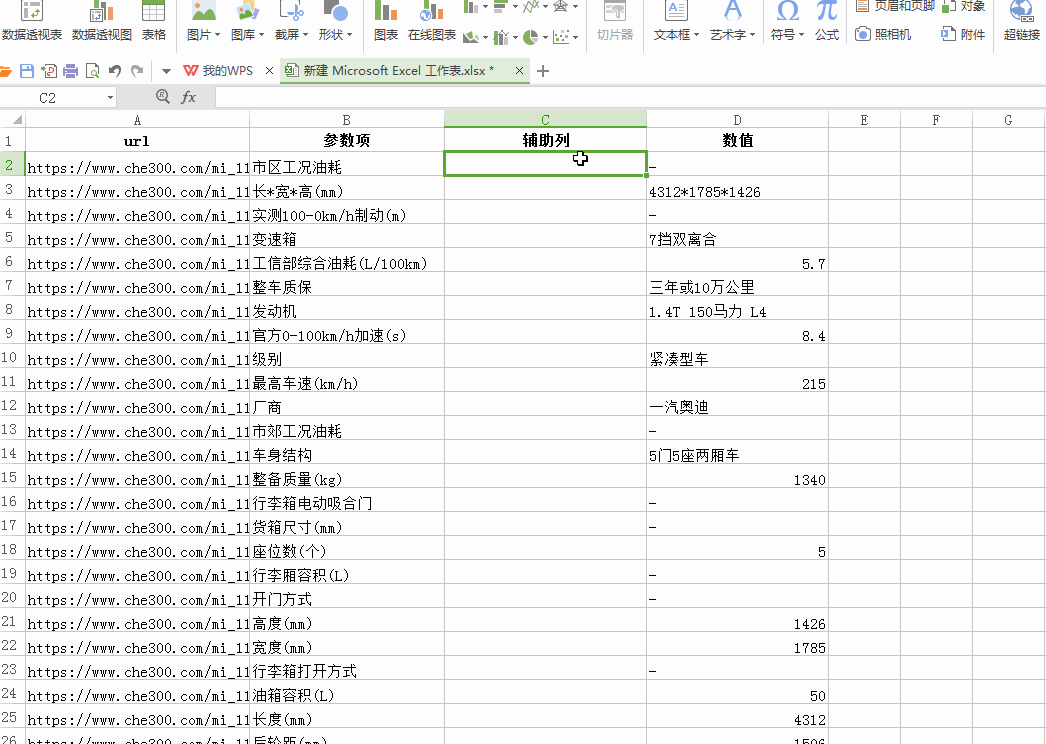This screenshot has width=1046, height=744.
Task: Select column A header
Action: point(137,120)
